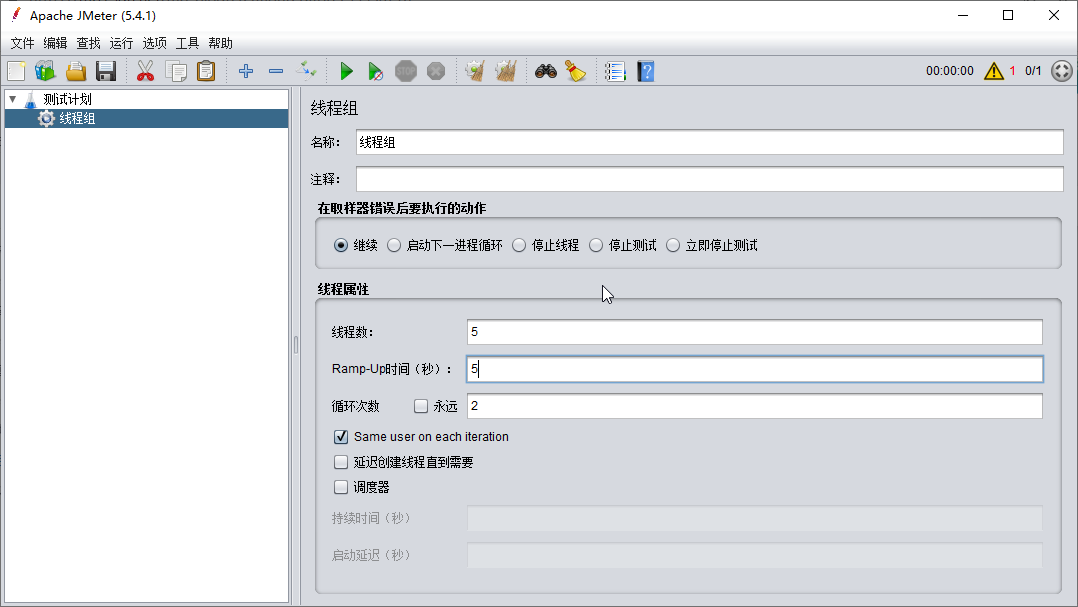Viewport: 1078px width, 607px height.
Task: Click the Cut scissors icon
Action: (145, 71)
